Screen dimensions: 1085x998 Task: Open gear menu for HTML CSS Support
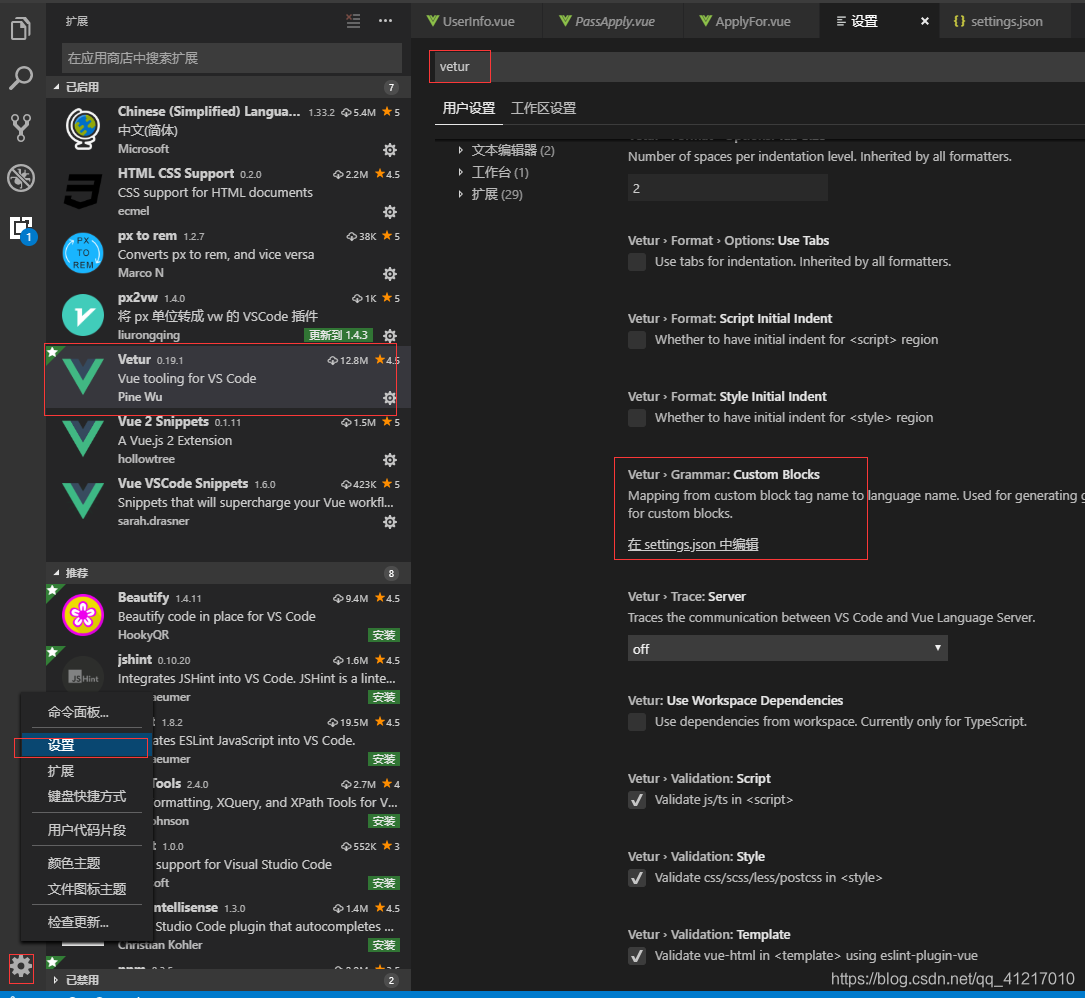pos(390,212)
